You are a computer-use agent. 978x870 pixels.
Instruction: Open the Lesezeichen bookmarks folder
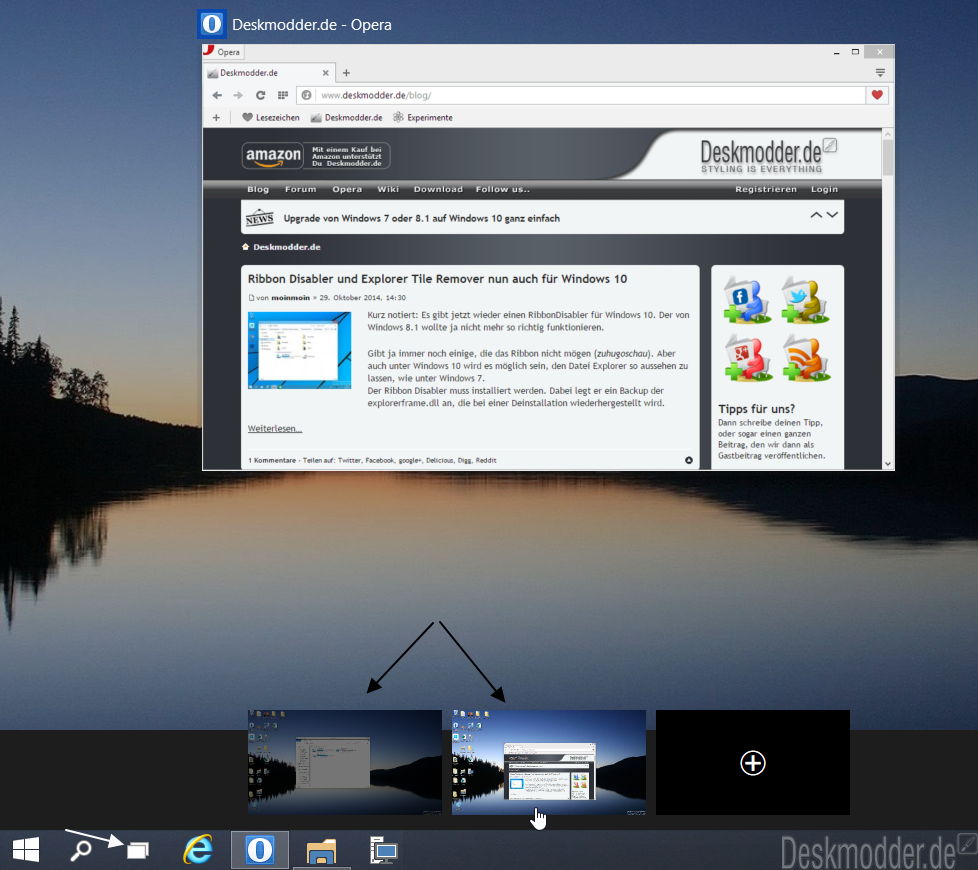point(271,117)
